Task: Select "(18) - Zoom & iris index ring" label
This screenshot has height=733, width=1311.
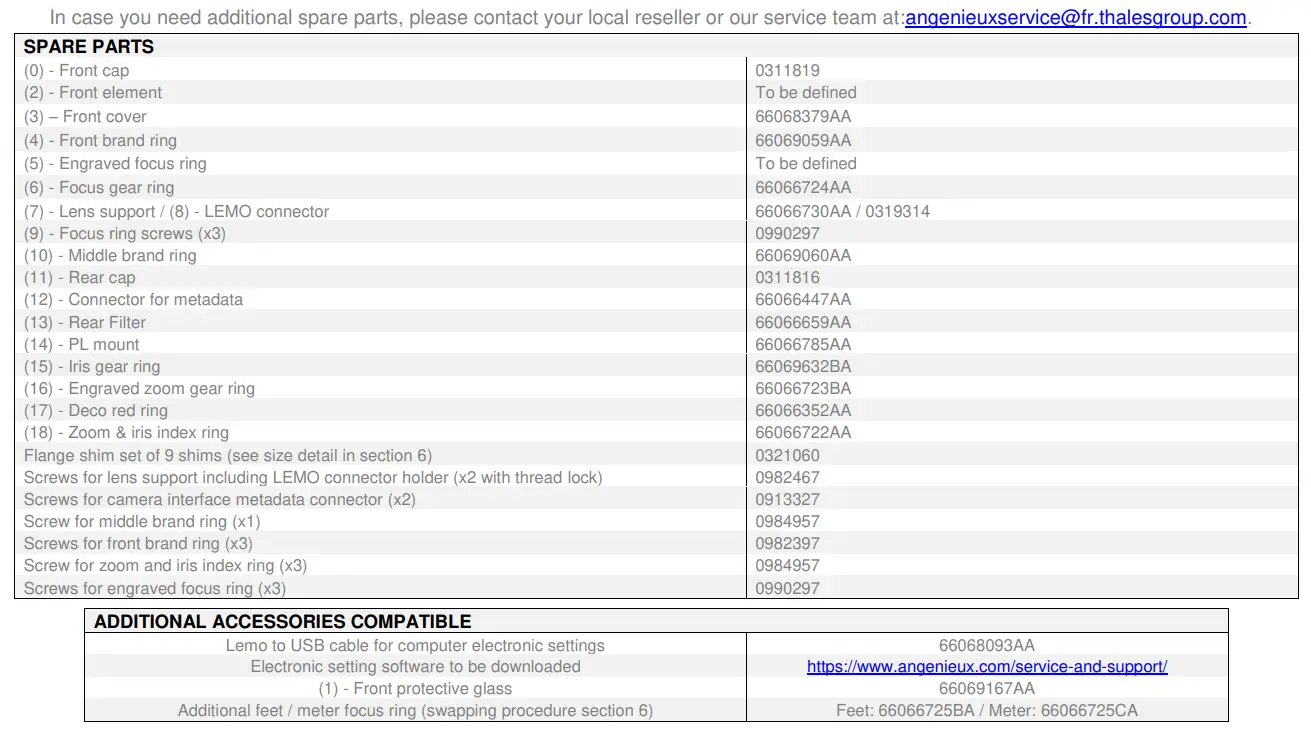Action: (127, 433)
